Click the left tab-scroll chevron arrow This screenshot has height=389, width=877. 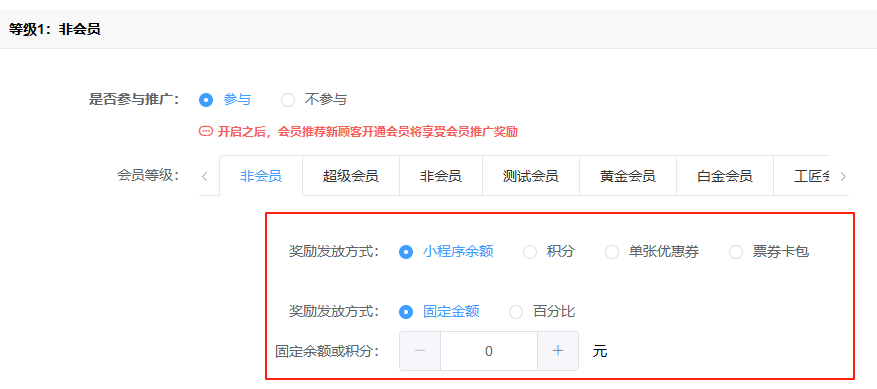205,177
